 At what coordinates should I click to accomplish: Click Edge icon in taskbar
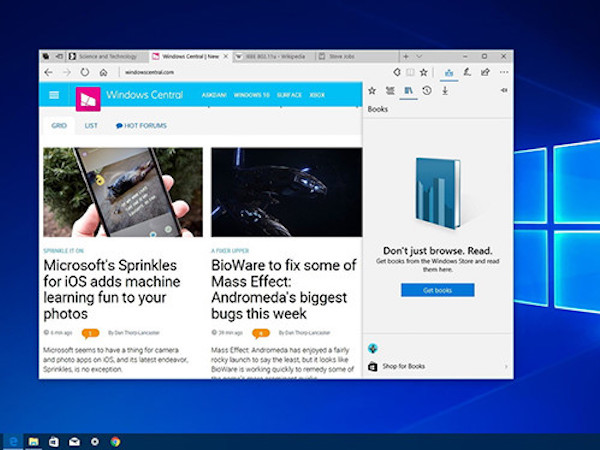pos(13,442)
